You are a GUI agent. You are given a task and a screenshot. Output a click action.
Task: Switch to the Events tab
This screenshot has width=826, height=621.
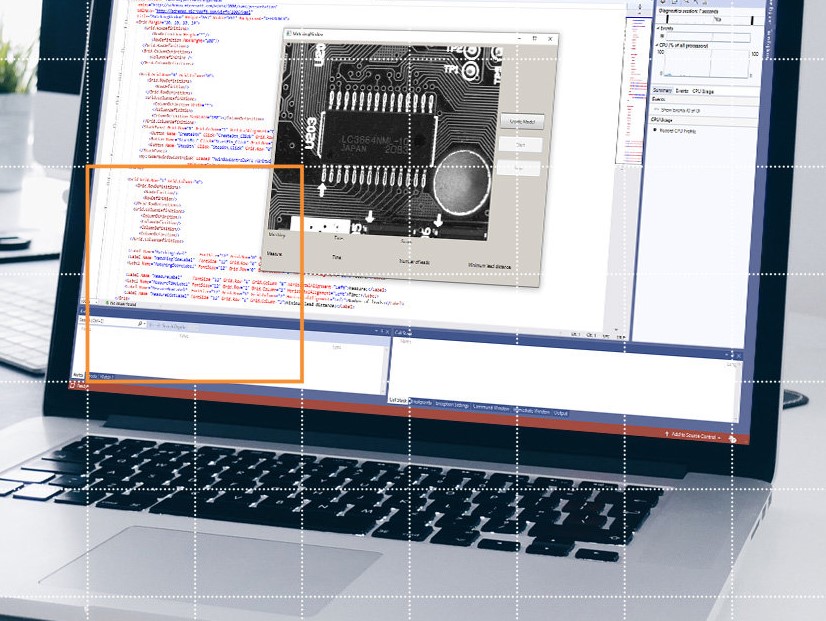(x=682, y=91)
